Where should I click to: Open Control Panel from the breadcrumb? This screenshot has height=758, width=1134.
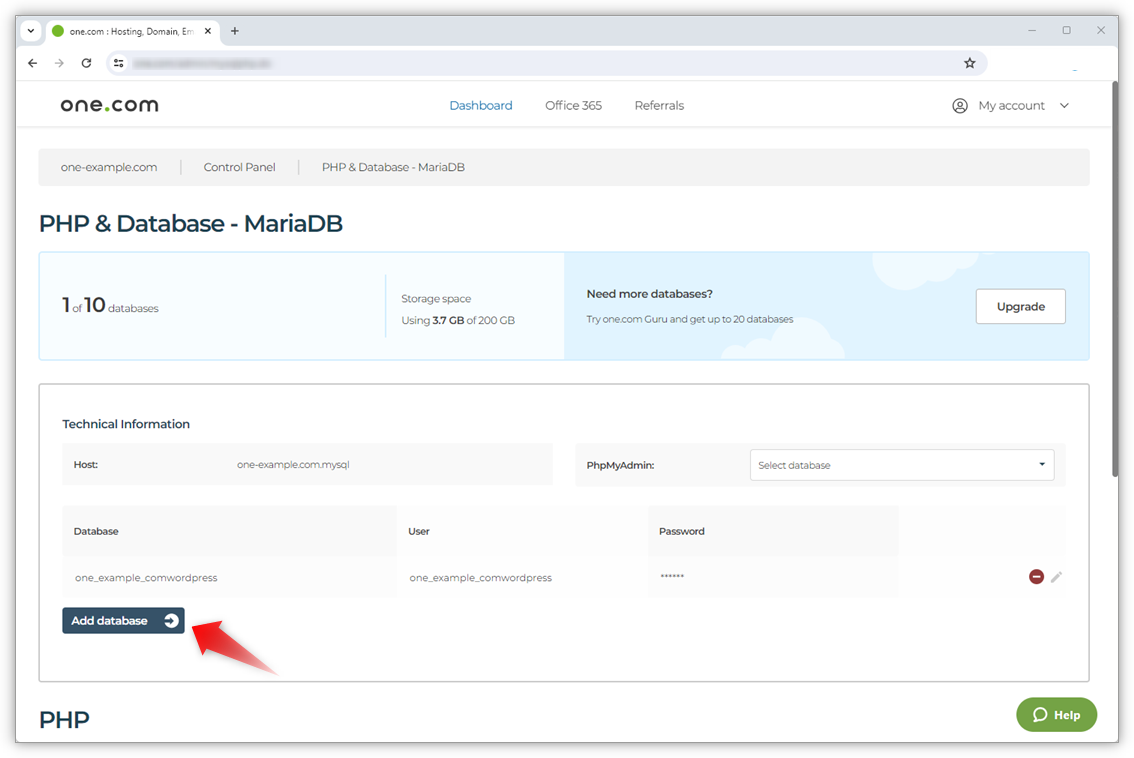(239, 167)
